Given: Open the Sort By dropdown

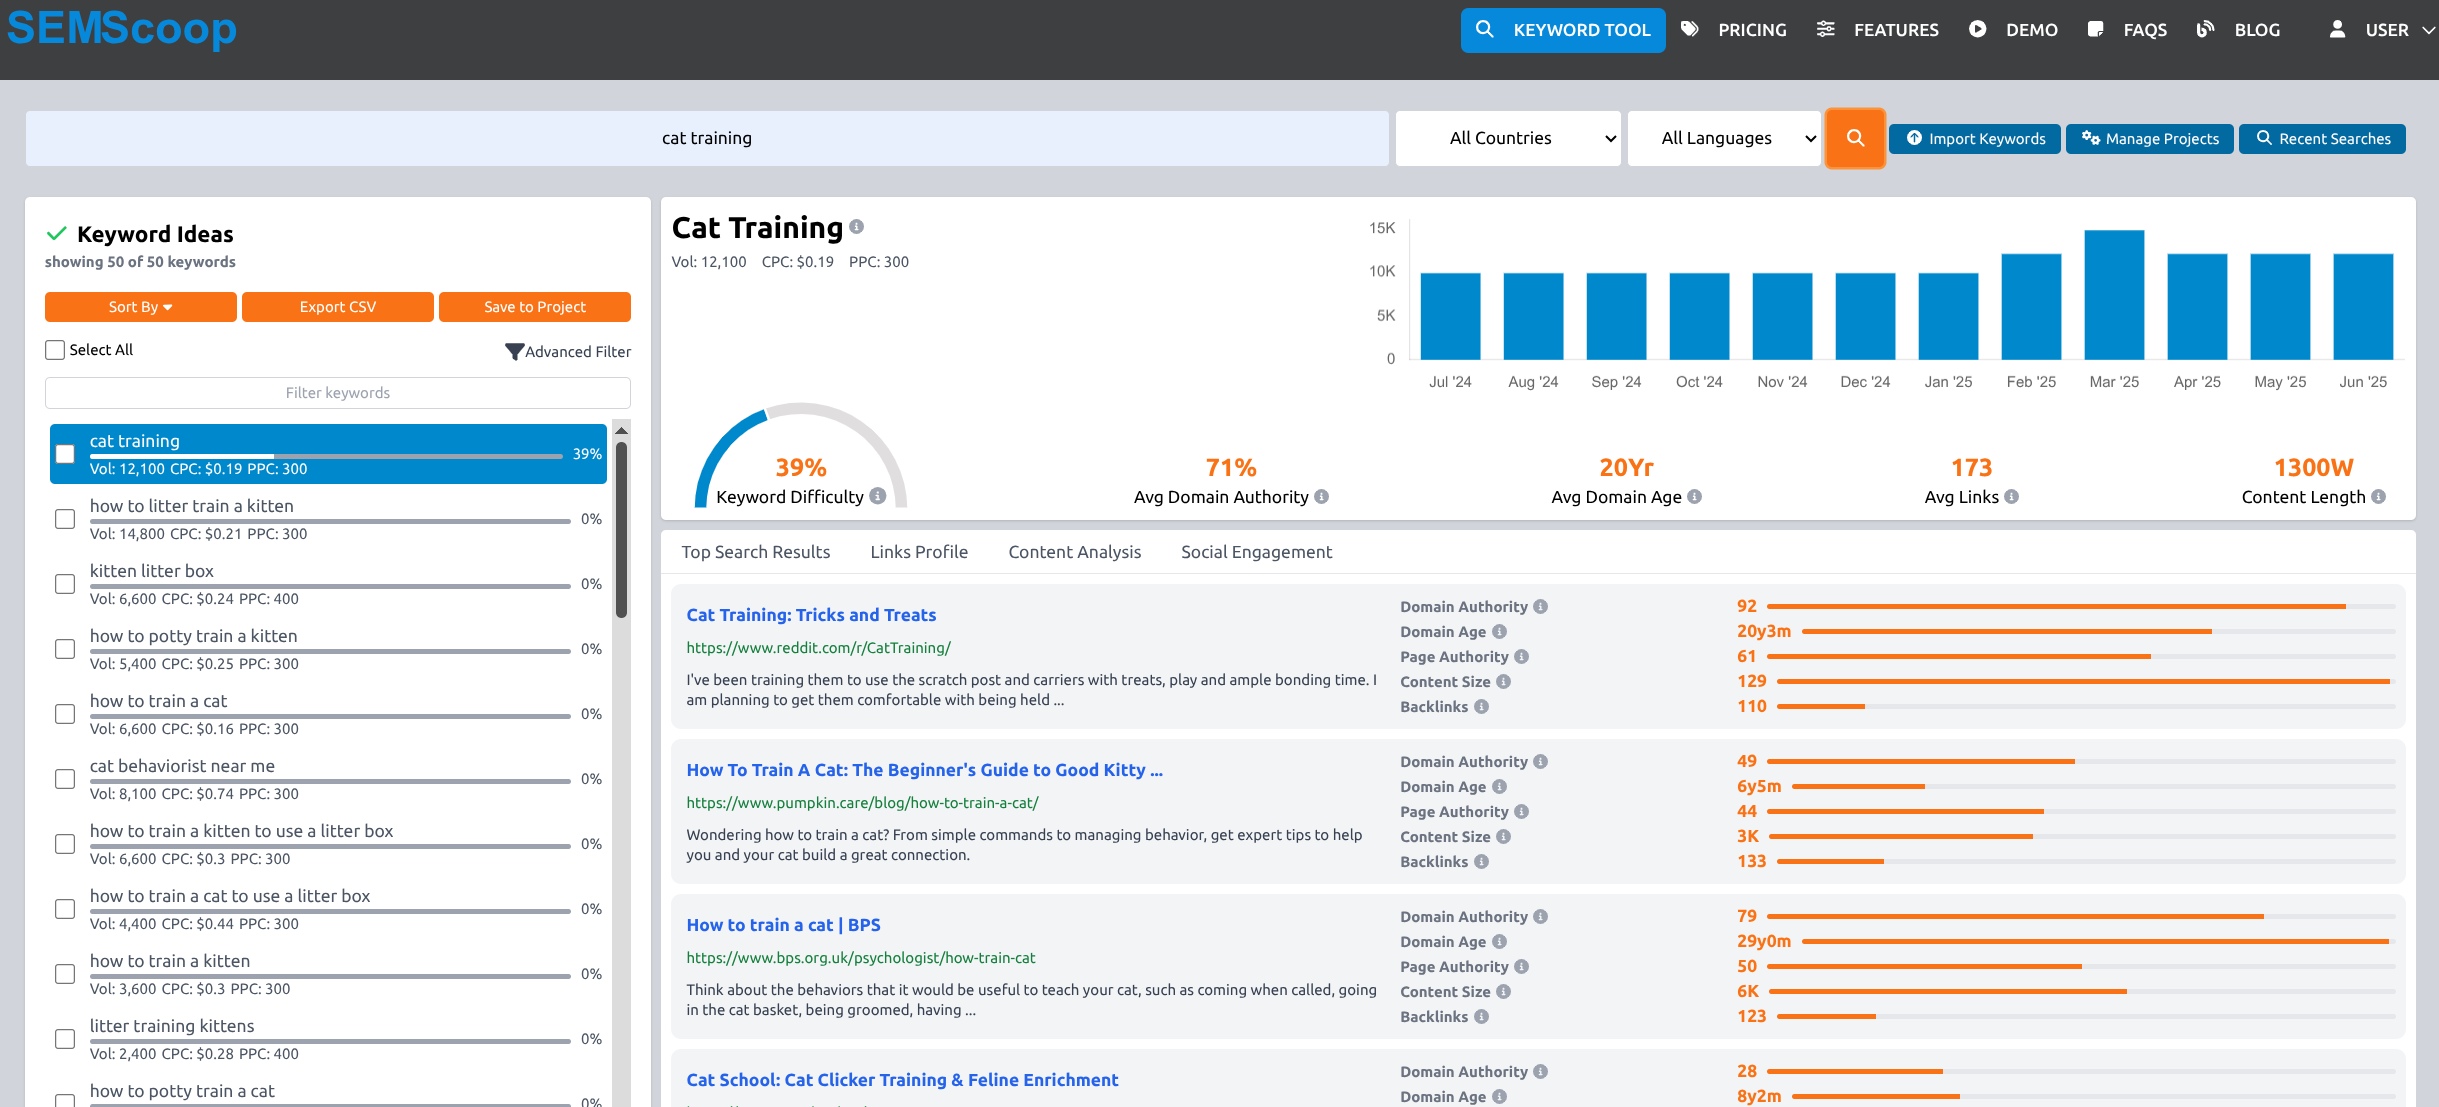Looking at the screenshot, I should point(140,307).
